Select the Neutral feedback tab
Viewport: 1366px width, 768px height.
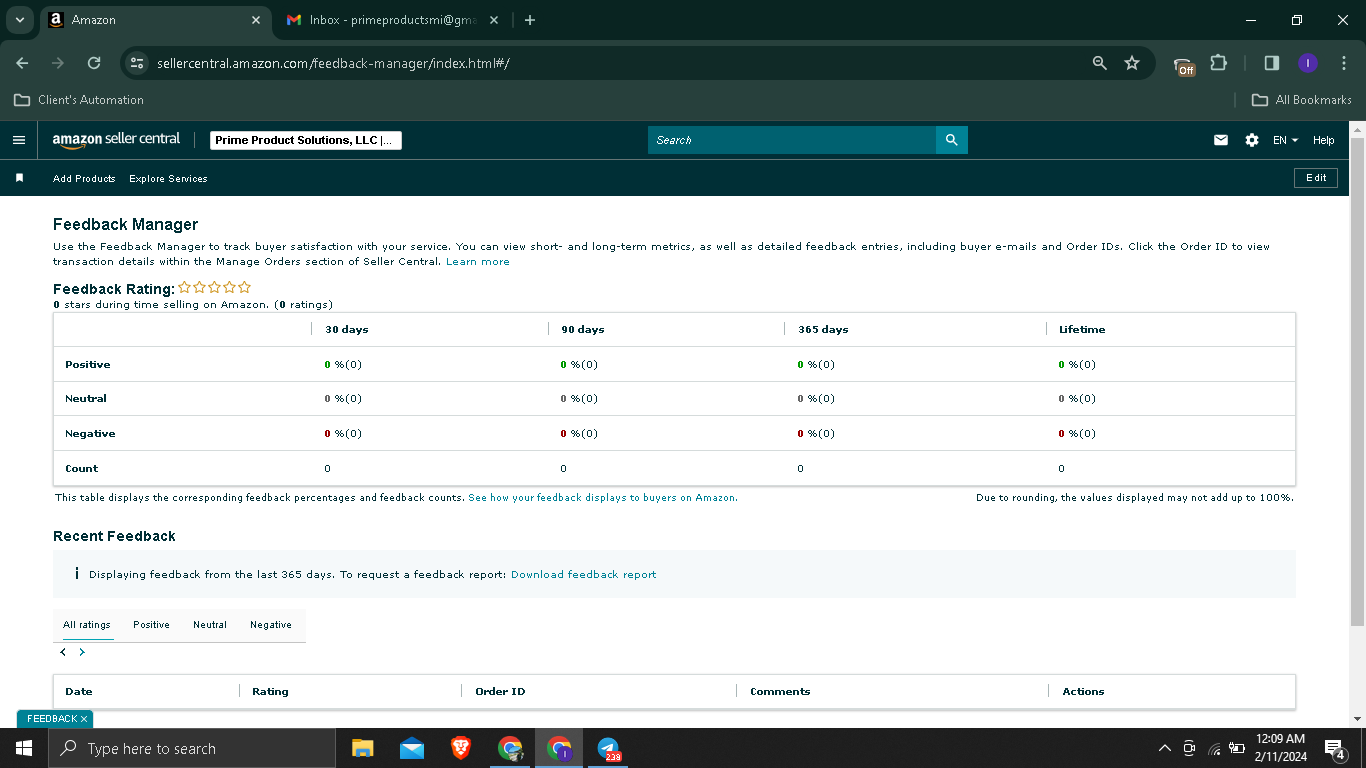pyautogui.click(x=210, y=625)
